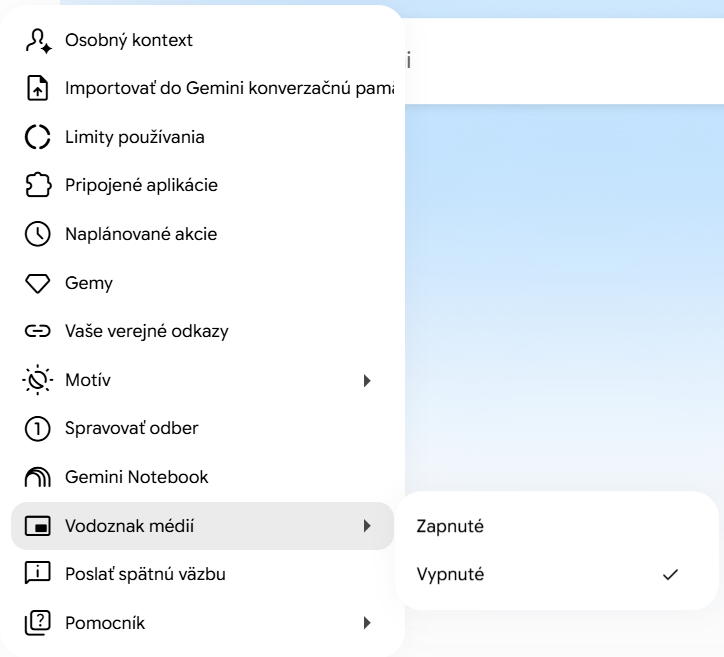Click the Osobný kontext person-sparkle icon

(x=38, y=41)
